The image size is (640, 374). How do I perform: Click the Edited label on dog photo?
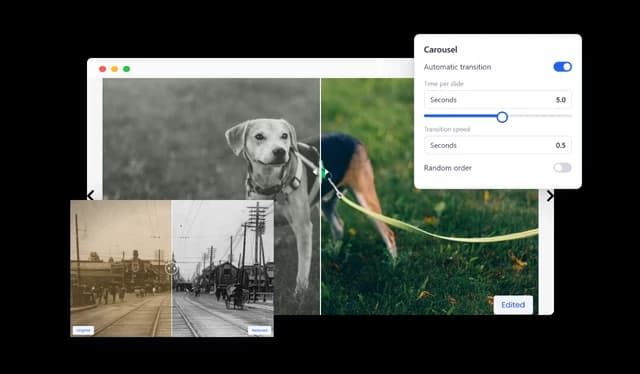click(x=513, y=305)
